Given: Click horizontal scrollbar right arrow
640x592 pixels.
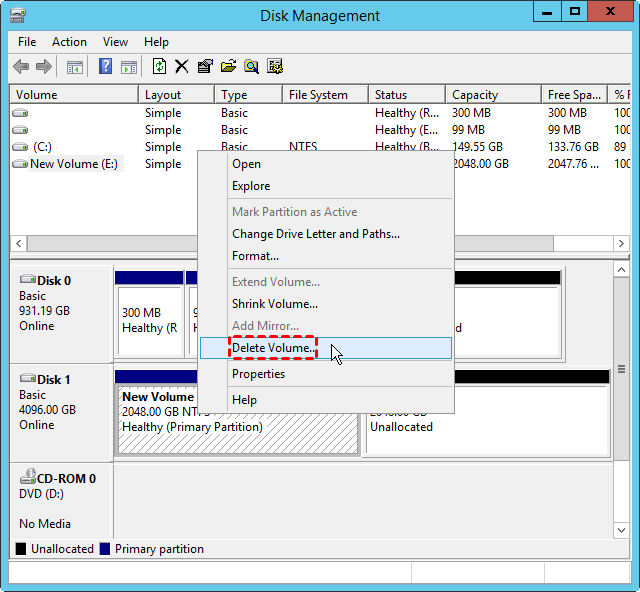Looking at the screenshot, I should pos(621,244).
